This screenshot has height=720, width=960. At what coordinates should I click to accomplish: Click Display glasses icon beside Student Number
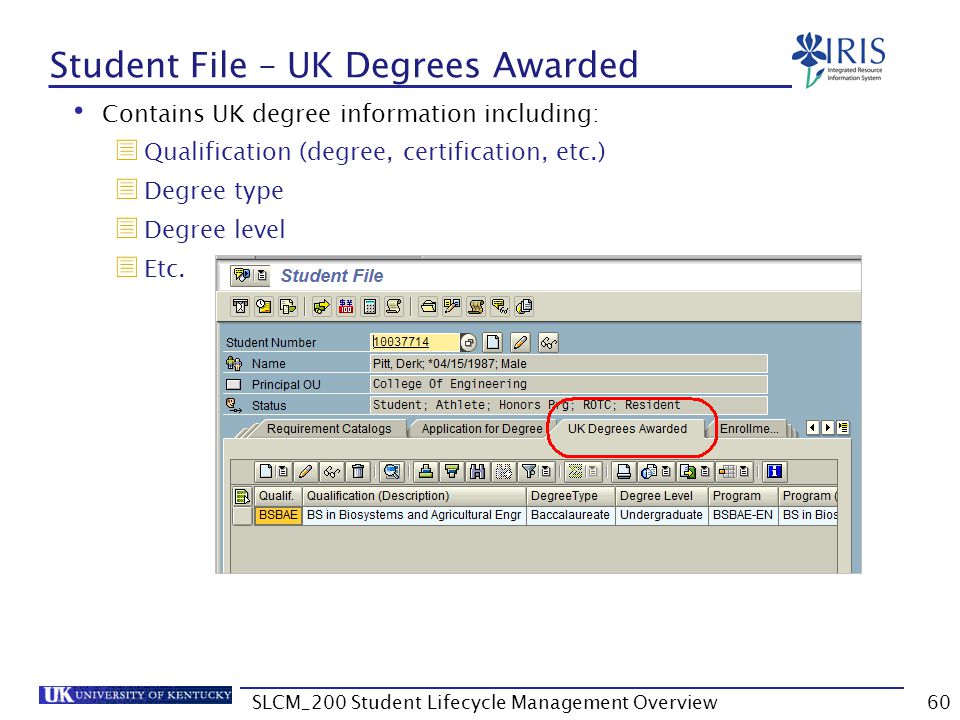click(x=549, y=342)
